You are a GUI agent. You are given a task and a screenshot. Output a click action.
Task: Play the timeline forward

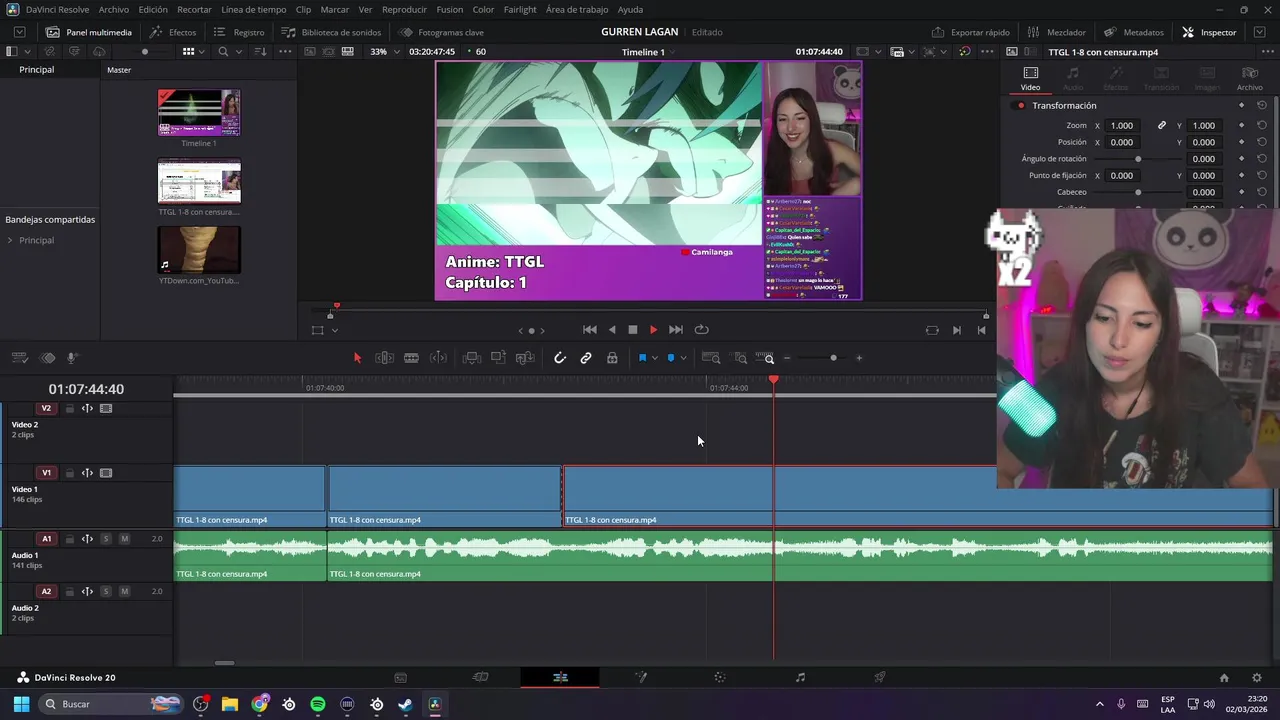(x=653, y=330)
